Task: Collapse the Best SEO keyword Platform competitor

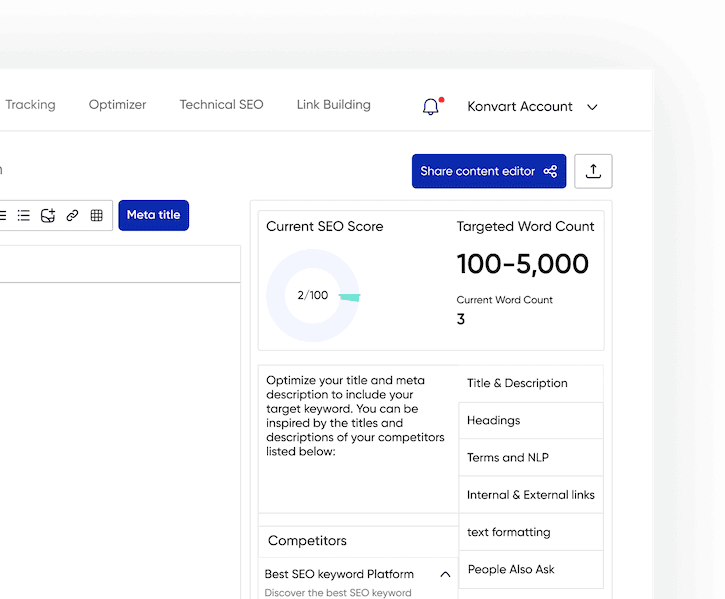Action: click(445, 574)
